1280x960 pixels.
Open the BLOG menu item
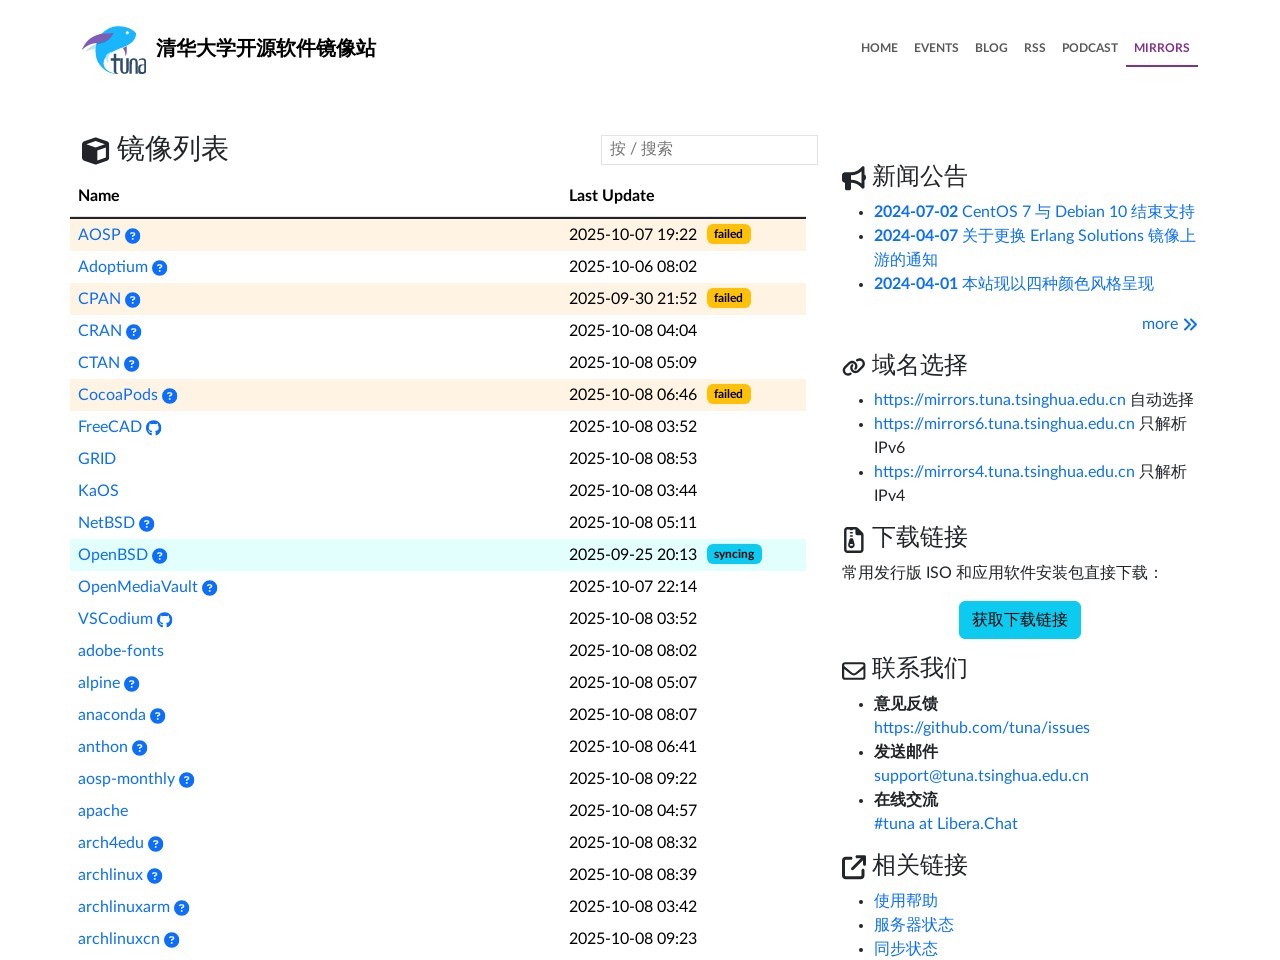(x=991, y=48)
